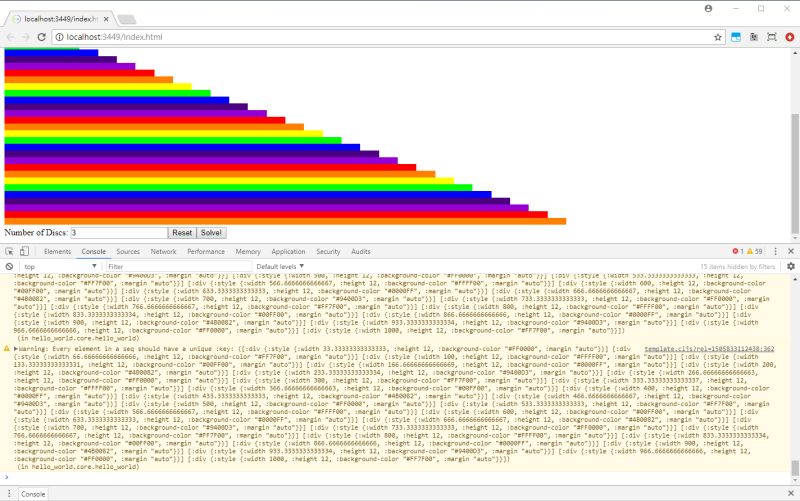Click the Solve! button
Screen dimensions: 800x501
pyautogui.click(x=211, y=233)
